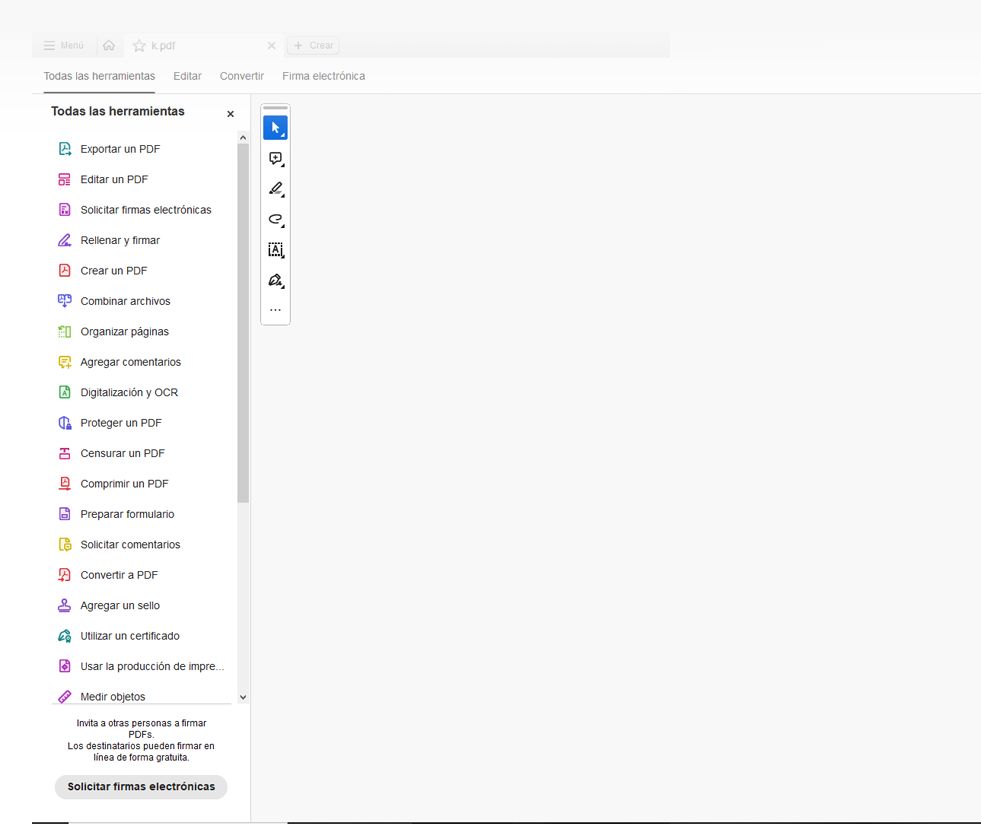The width and height of the screenshot is (981, 832).
Task: Click the Rellenar y firmar pen icon
Action: 64,240
